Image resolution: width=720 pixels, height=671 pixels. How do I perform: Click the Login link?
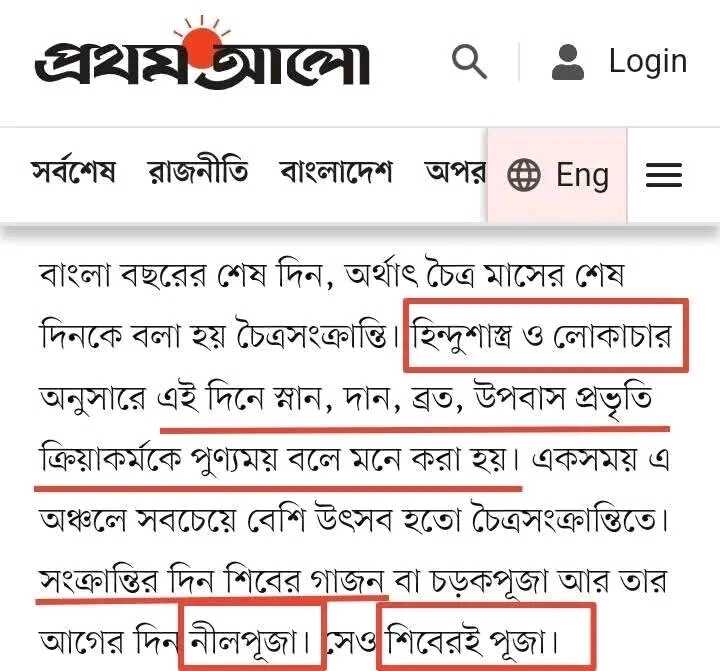coord(648,61)
